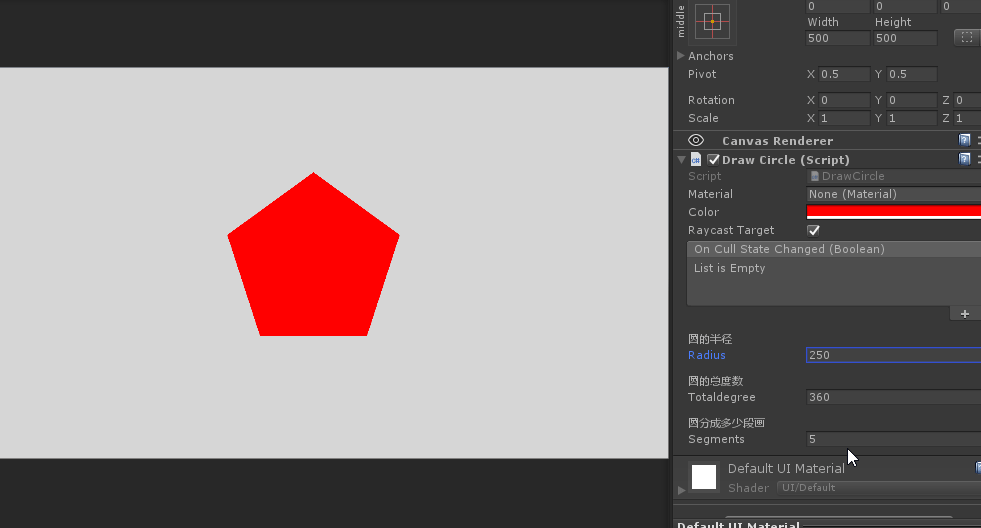The image size is (981, 528).
Task: Click the Pivot X field
Action: 844,74
